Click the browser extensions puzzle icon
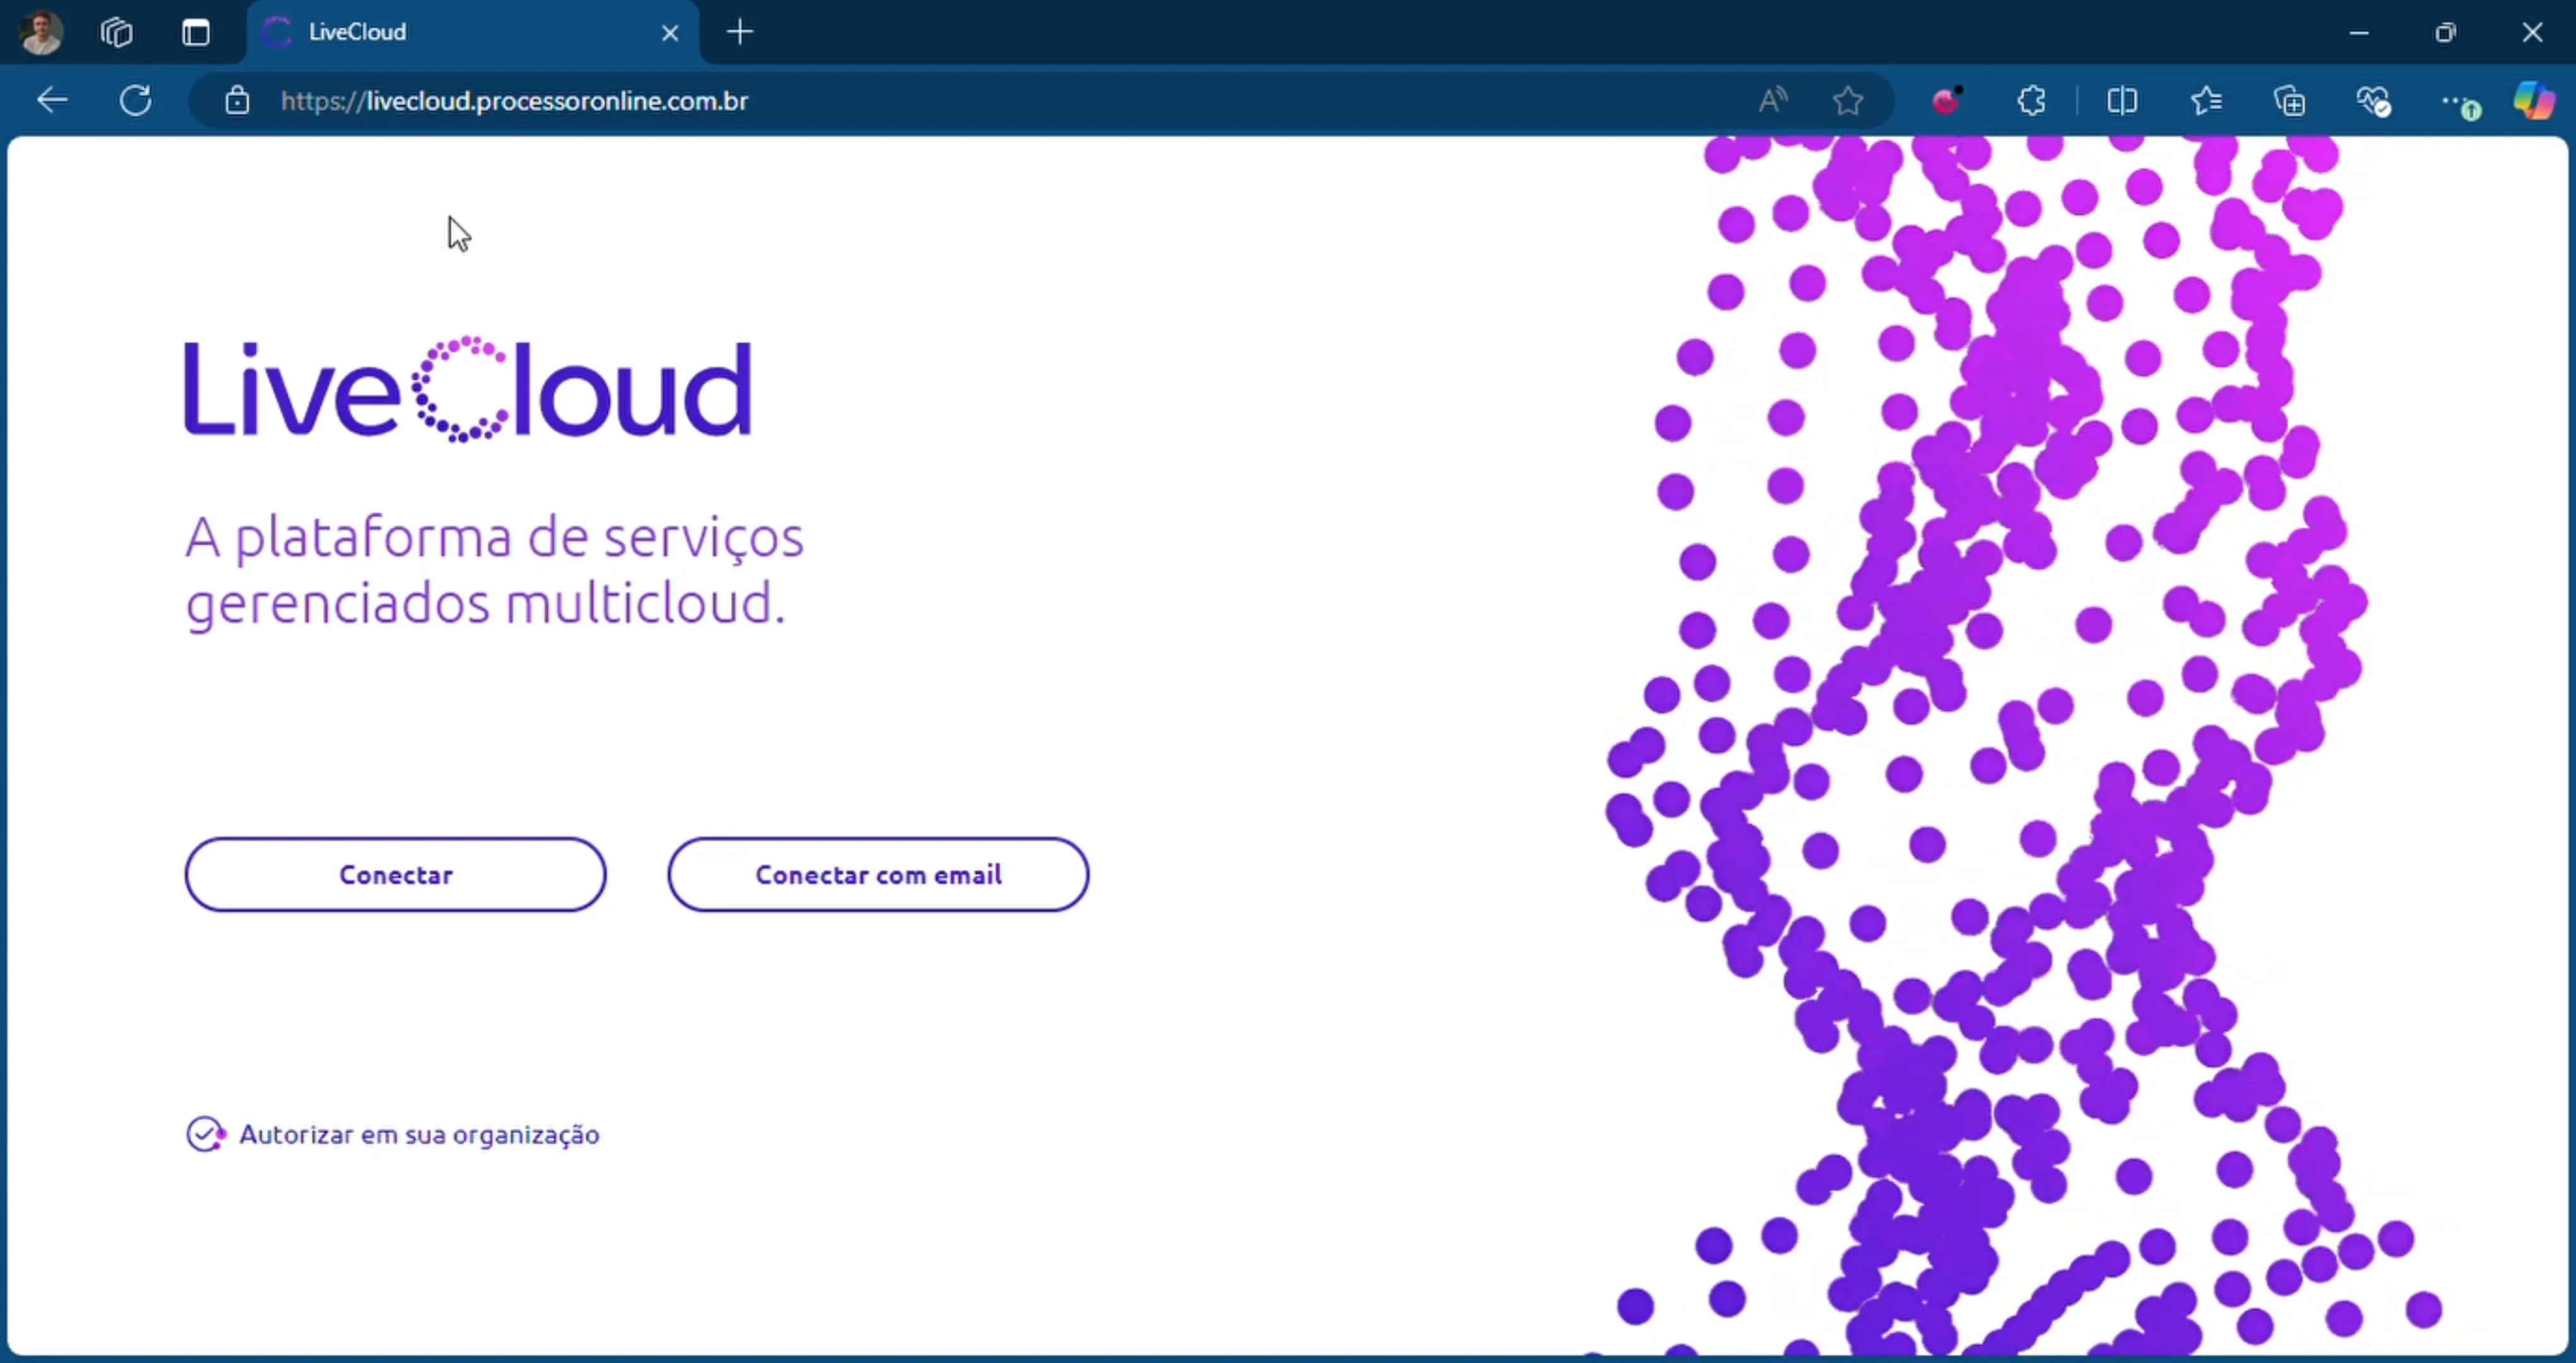 tap(2031, 100)
